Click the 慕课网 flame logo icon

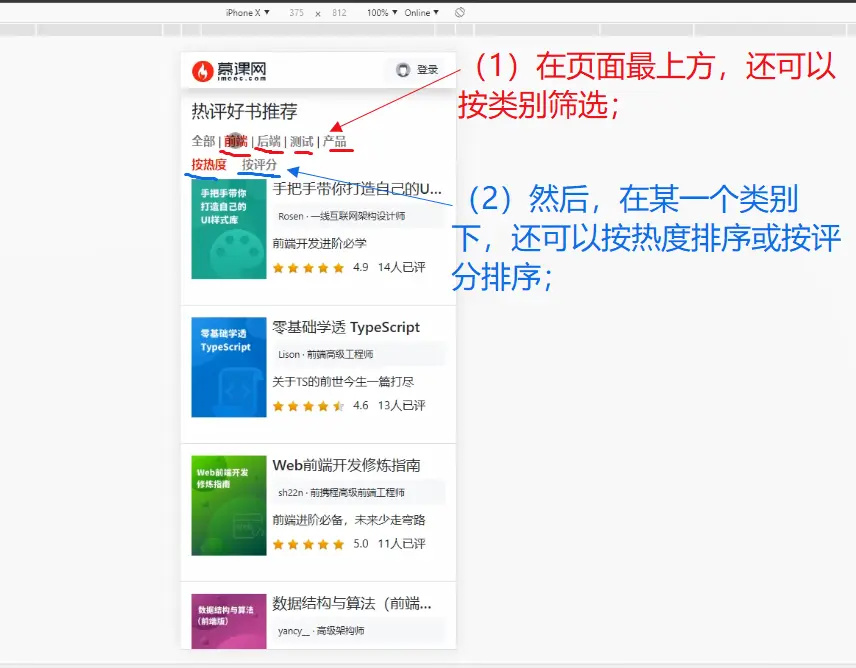[x=203, y=71]
